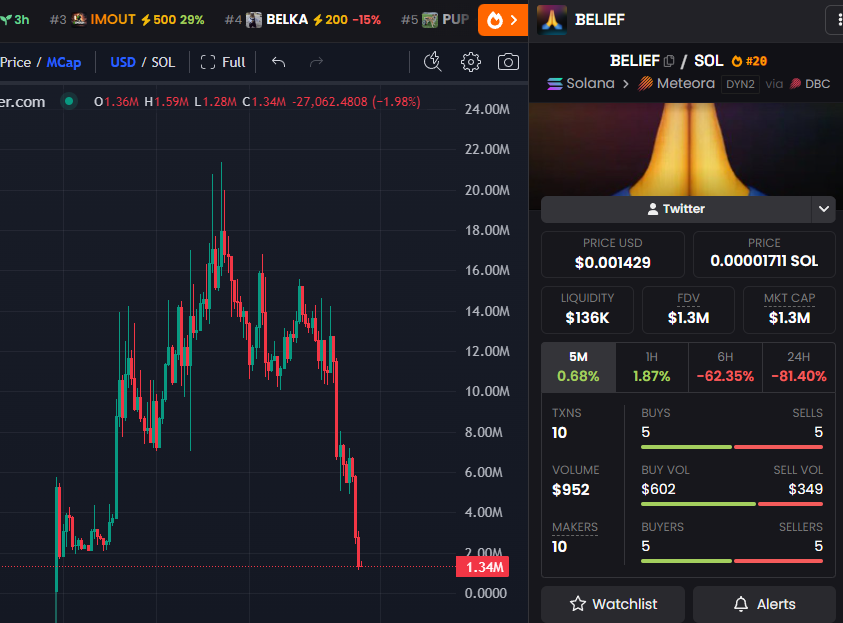Image resolution: width=843 pixels, height=623 pixels.
Task: Click the Meteora DEX link
Action: [x=676, y=84]
